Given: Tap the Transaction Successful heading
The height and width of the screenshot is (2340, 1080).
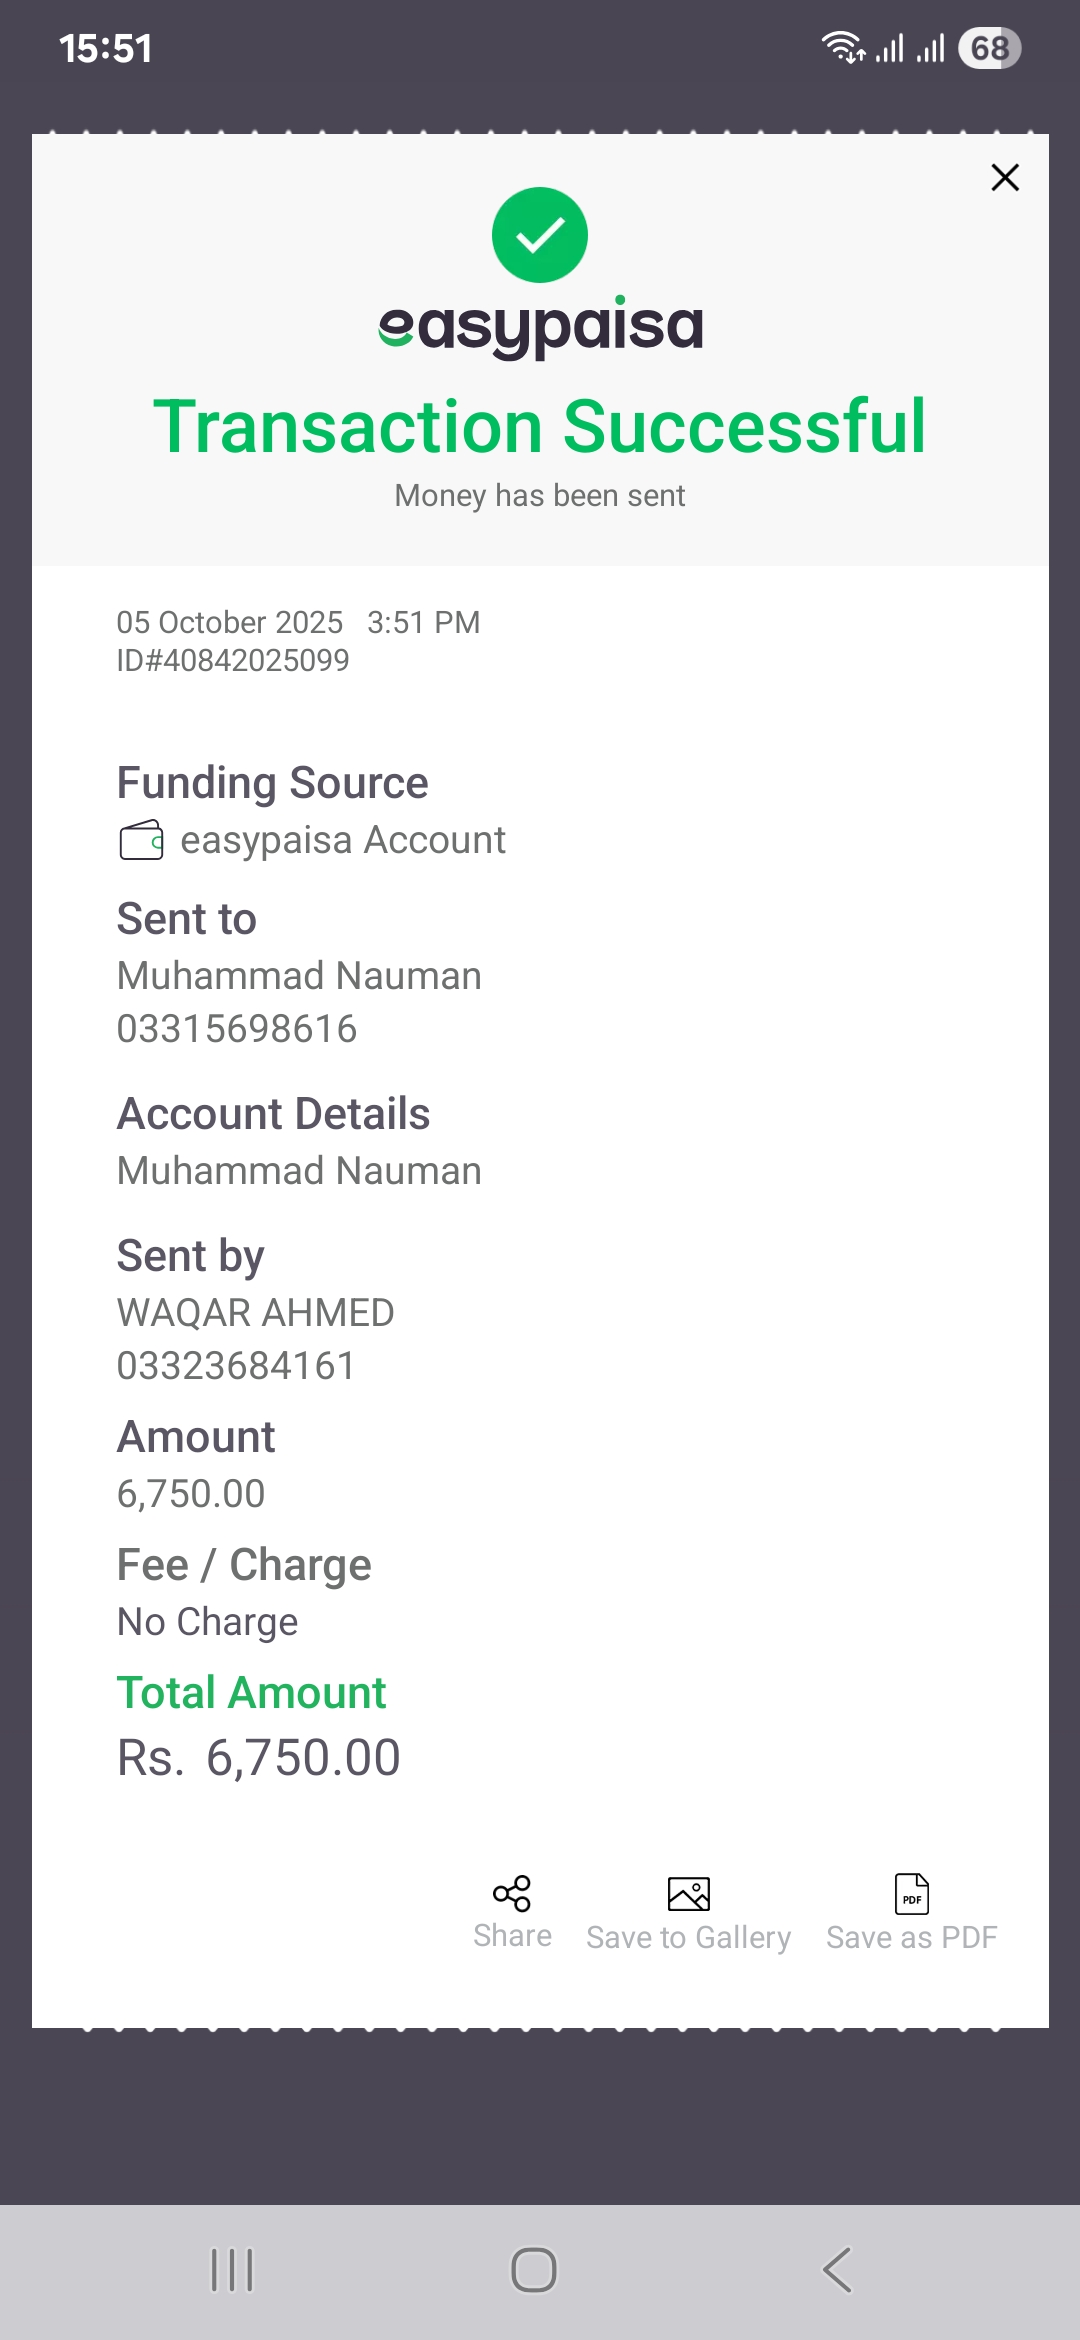Looking at the screenshot, I should (540, 427).
